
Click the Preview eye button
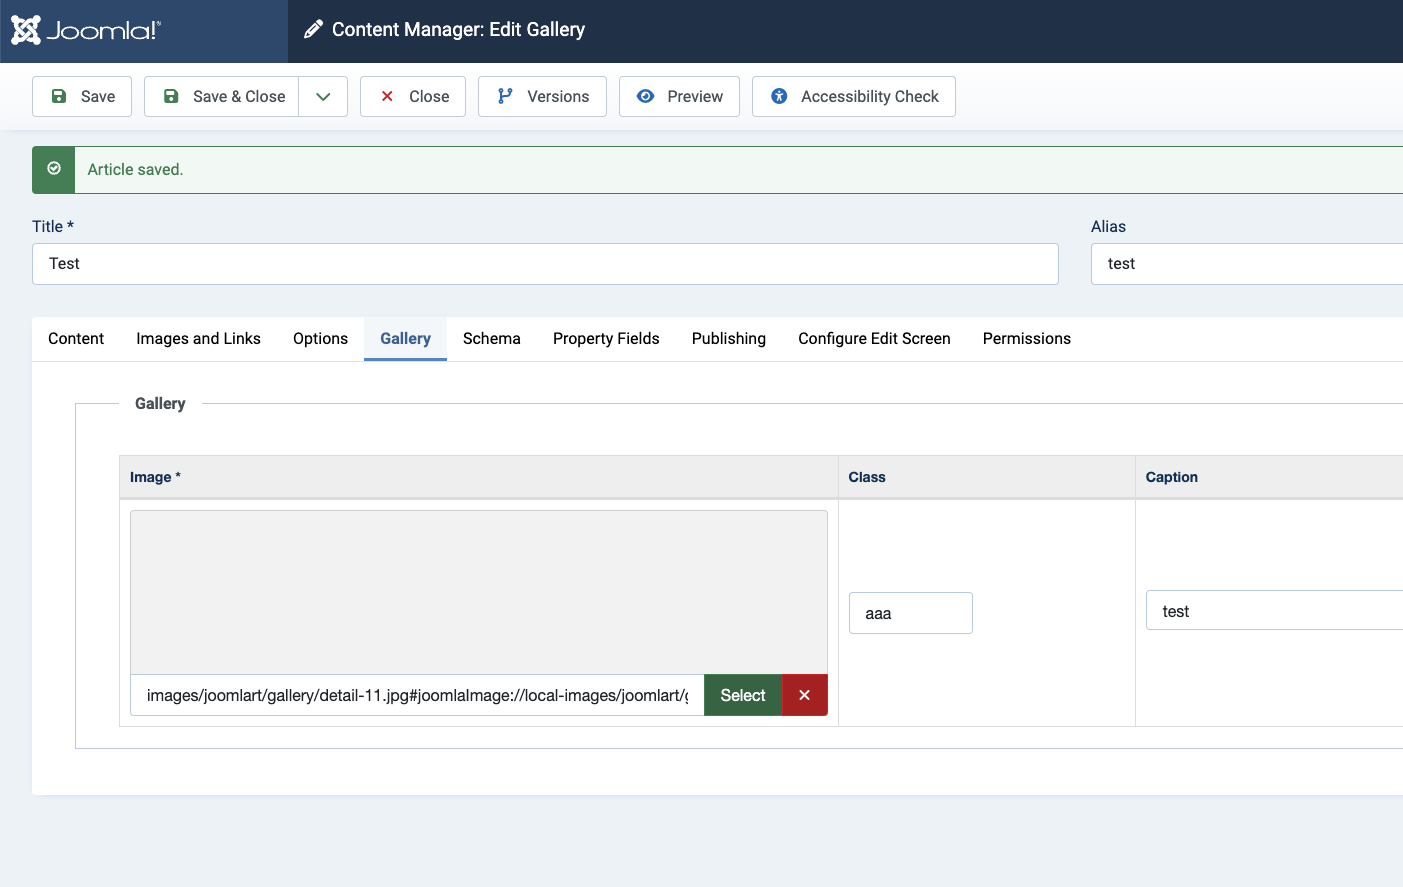point(679,97)
